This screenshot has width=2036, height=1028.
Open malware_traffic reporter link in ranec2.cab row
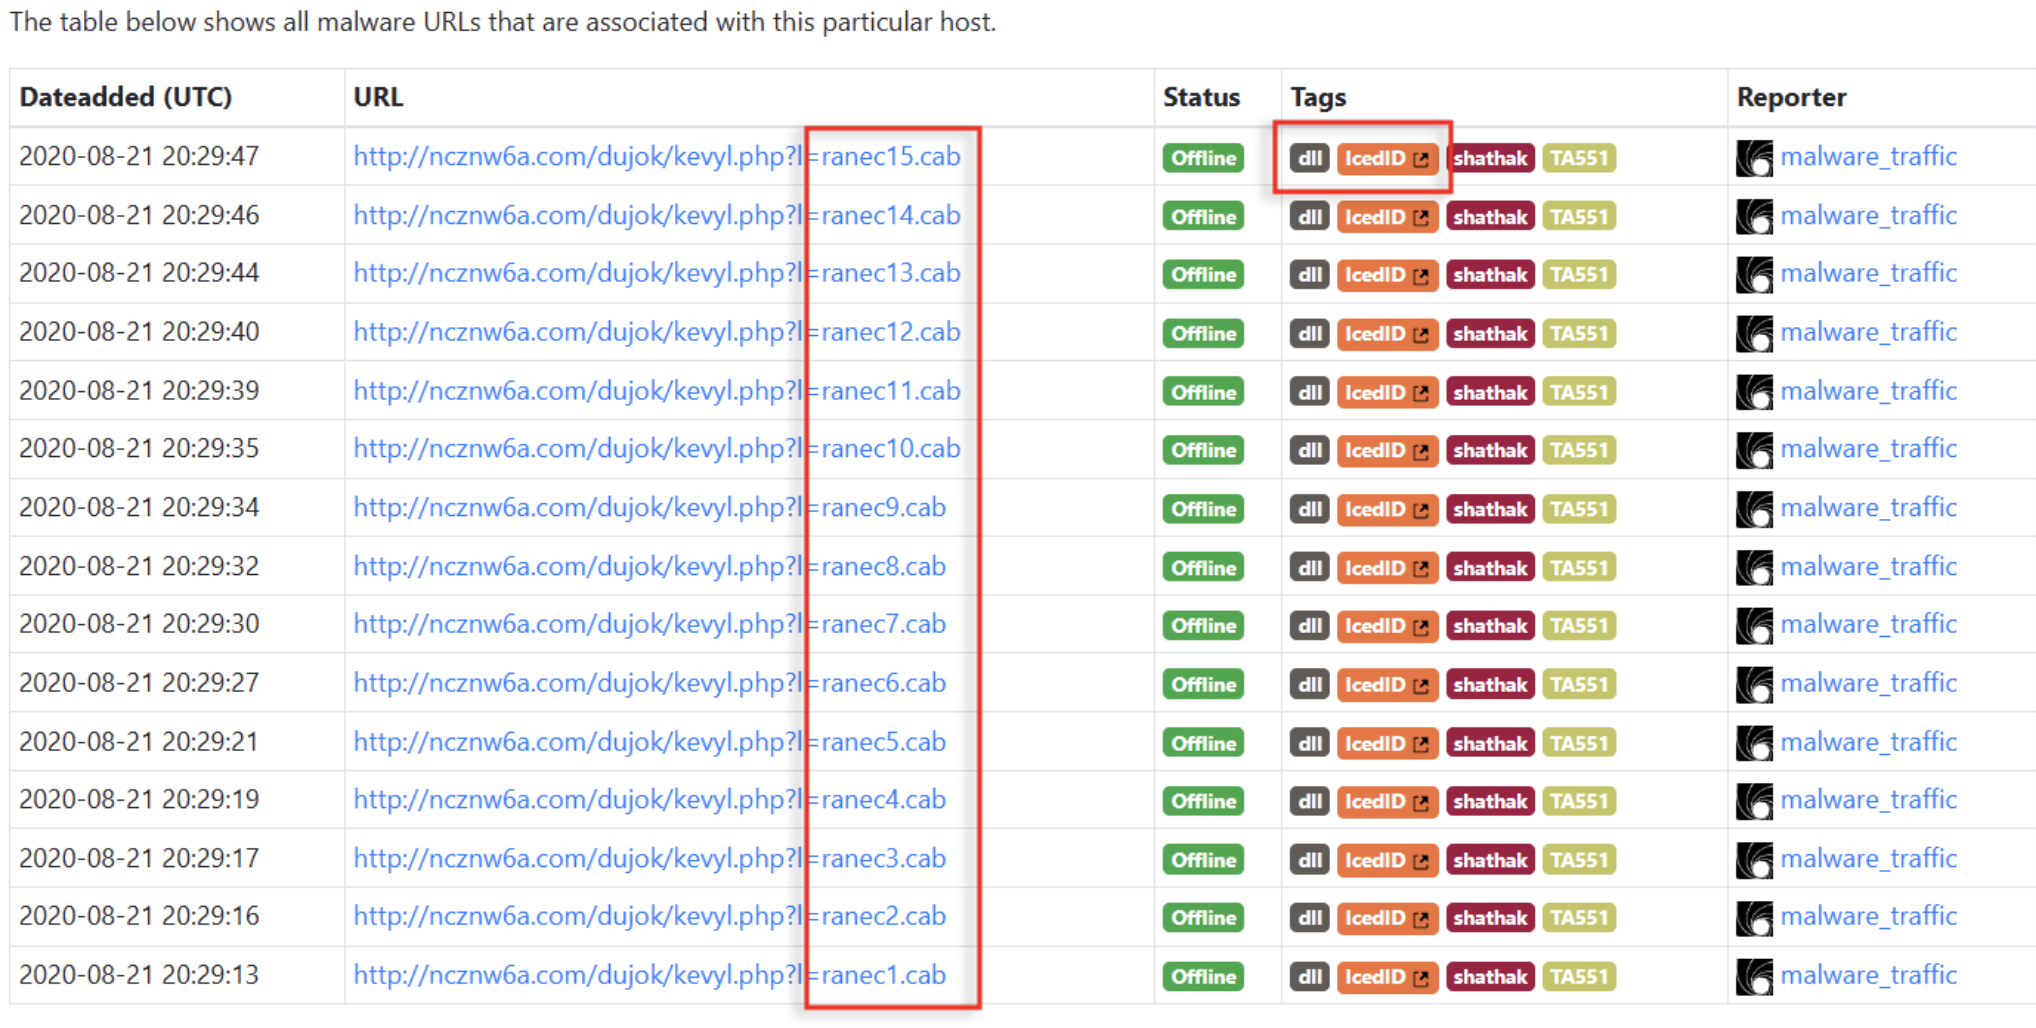1868,916
